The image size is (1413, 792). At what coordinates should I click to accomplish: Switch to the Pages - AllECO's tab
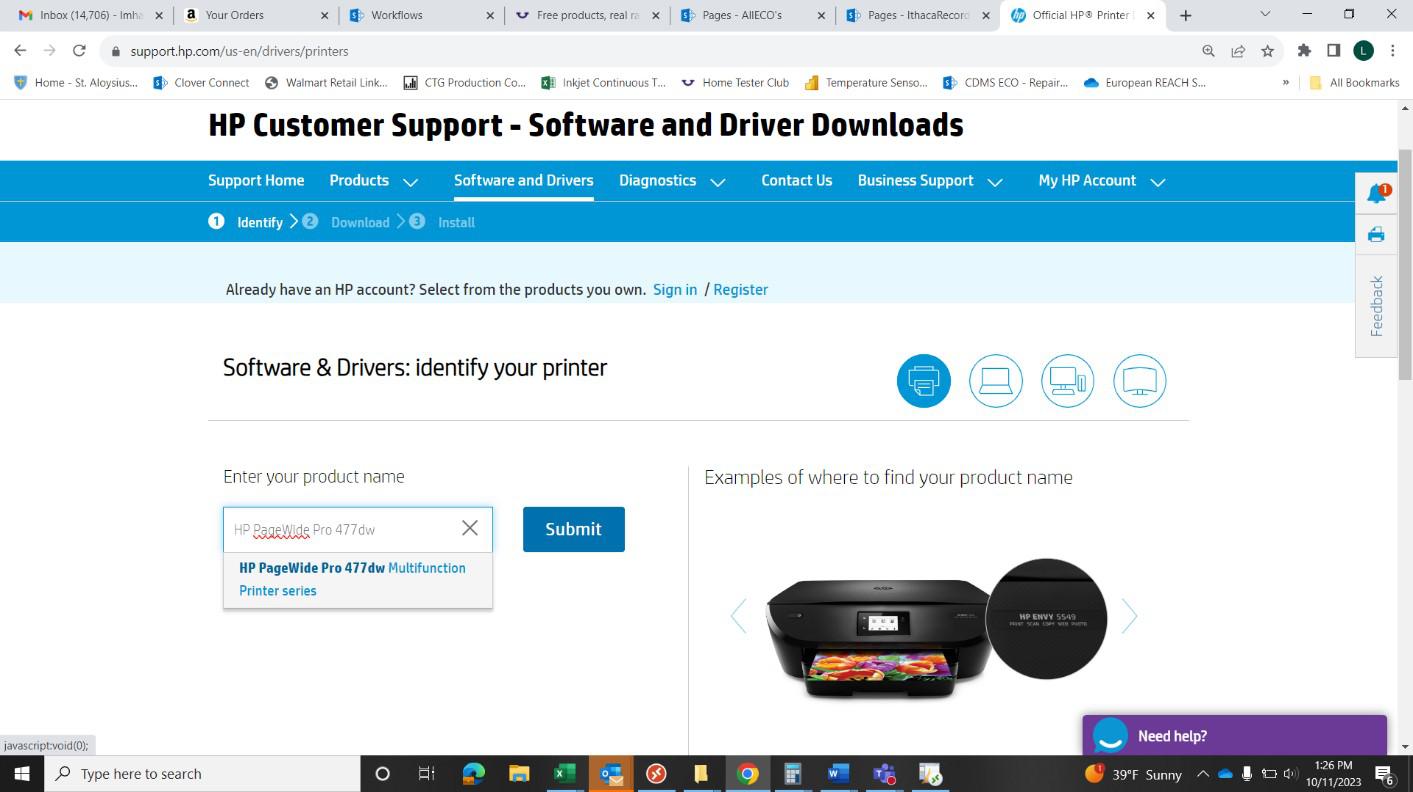tap(751, 15)
